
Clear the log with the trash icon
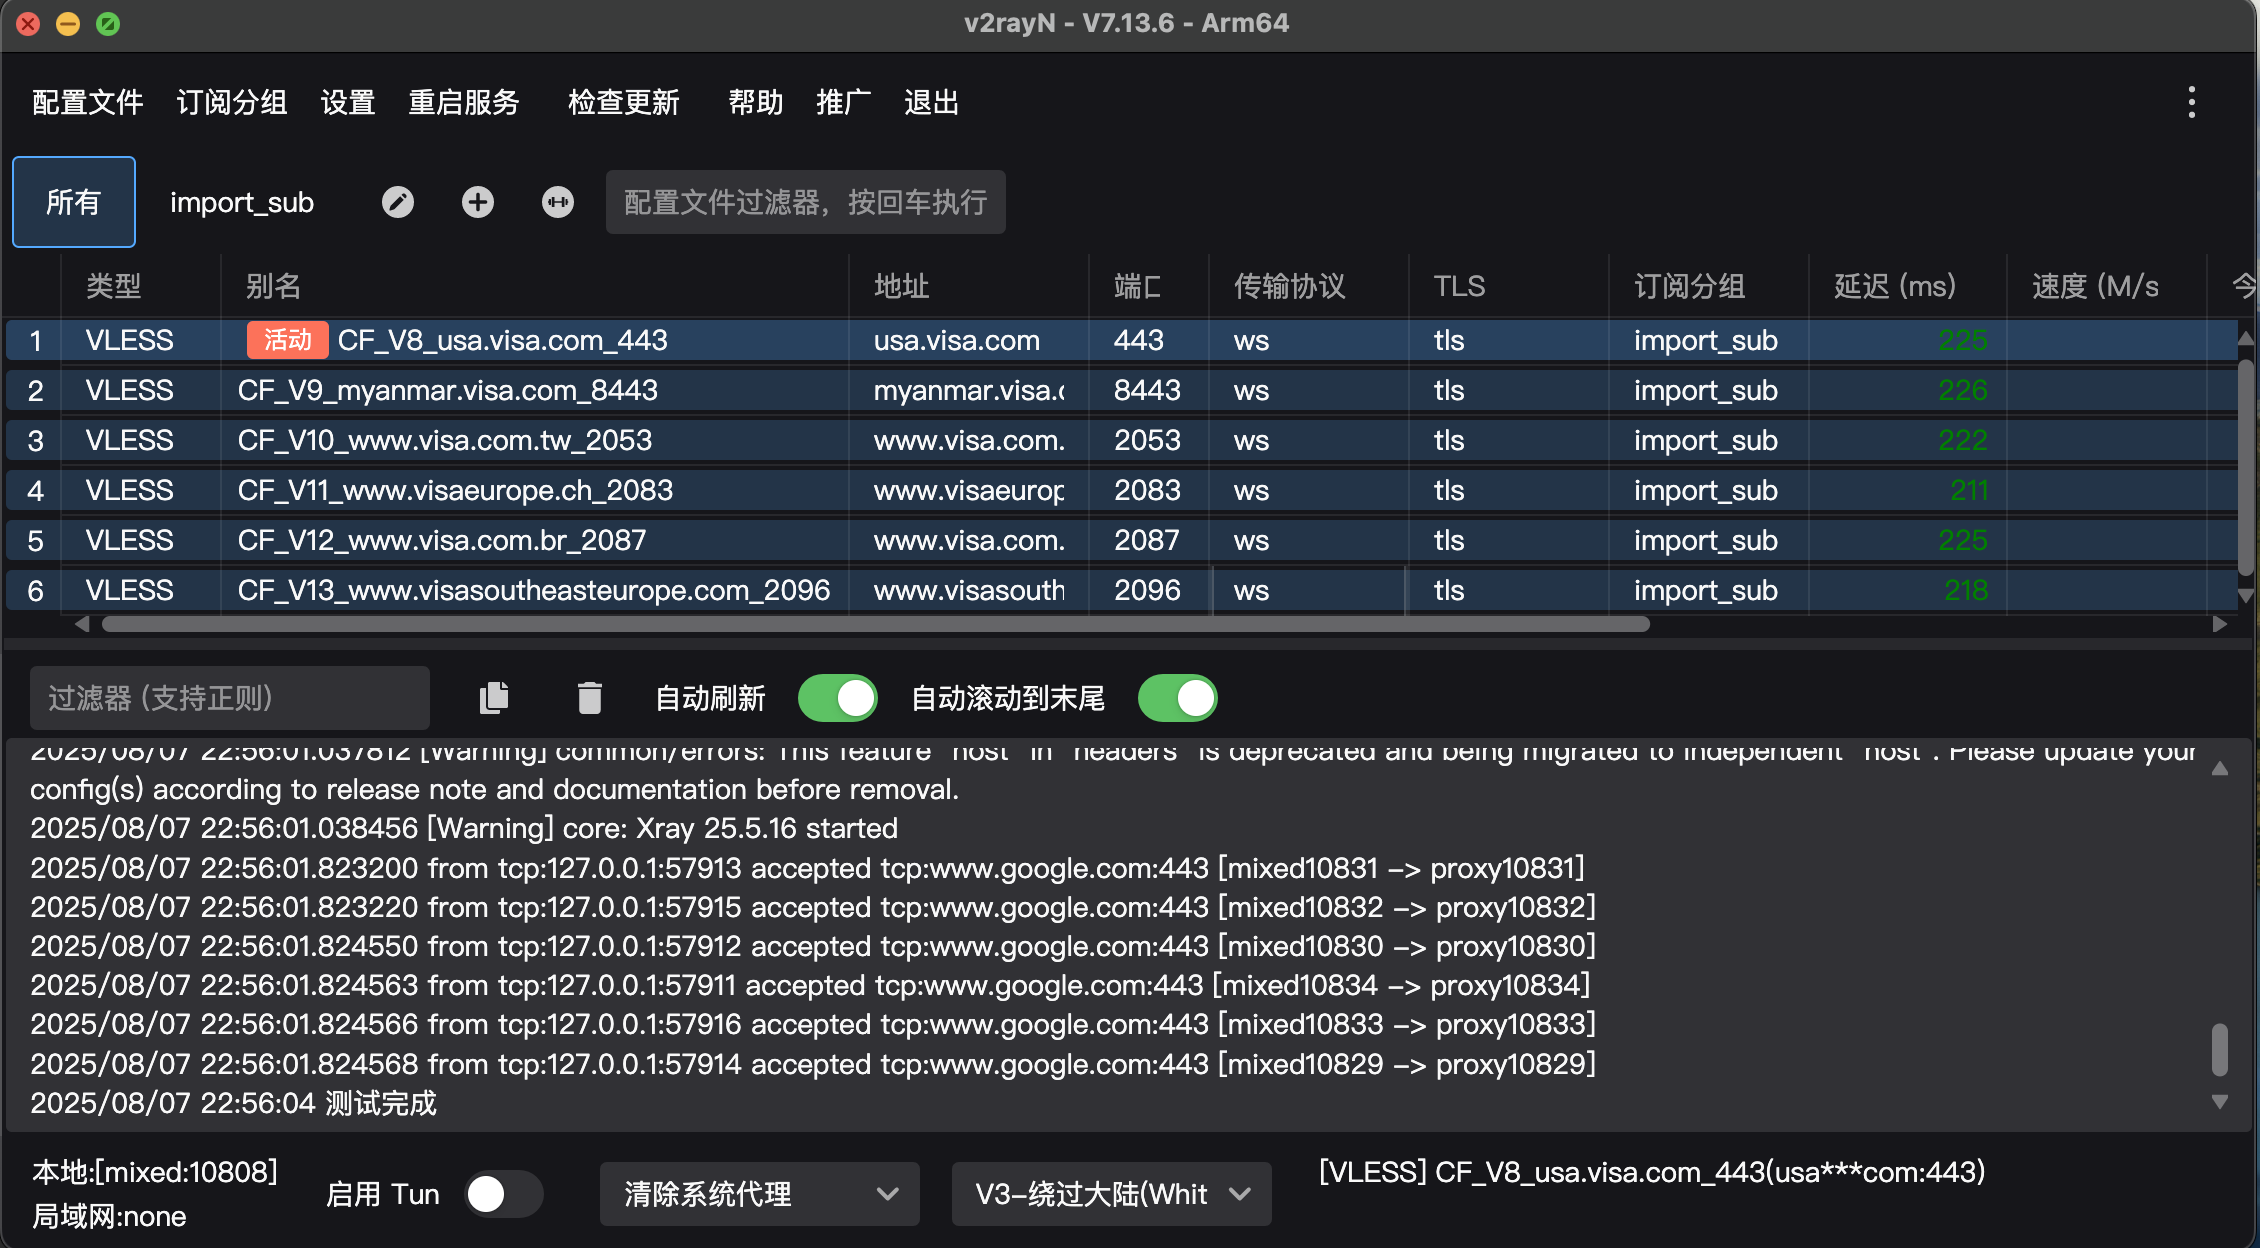point(589,697)
